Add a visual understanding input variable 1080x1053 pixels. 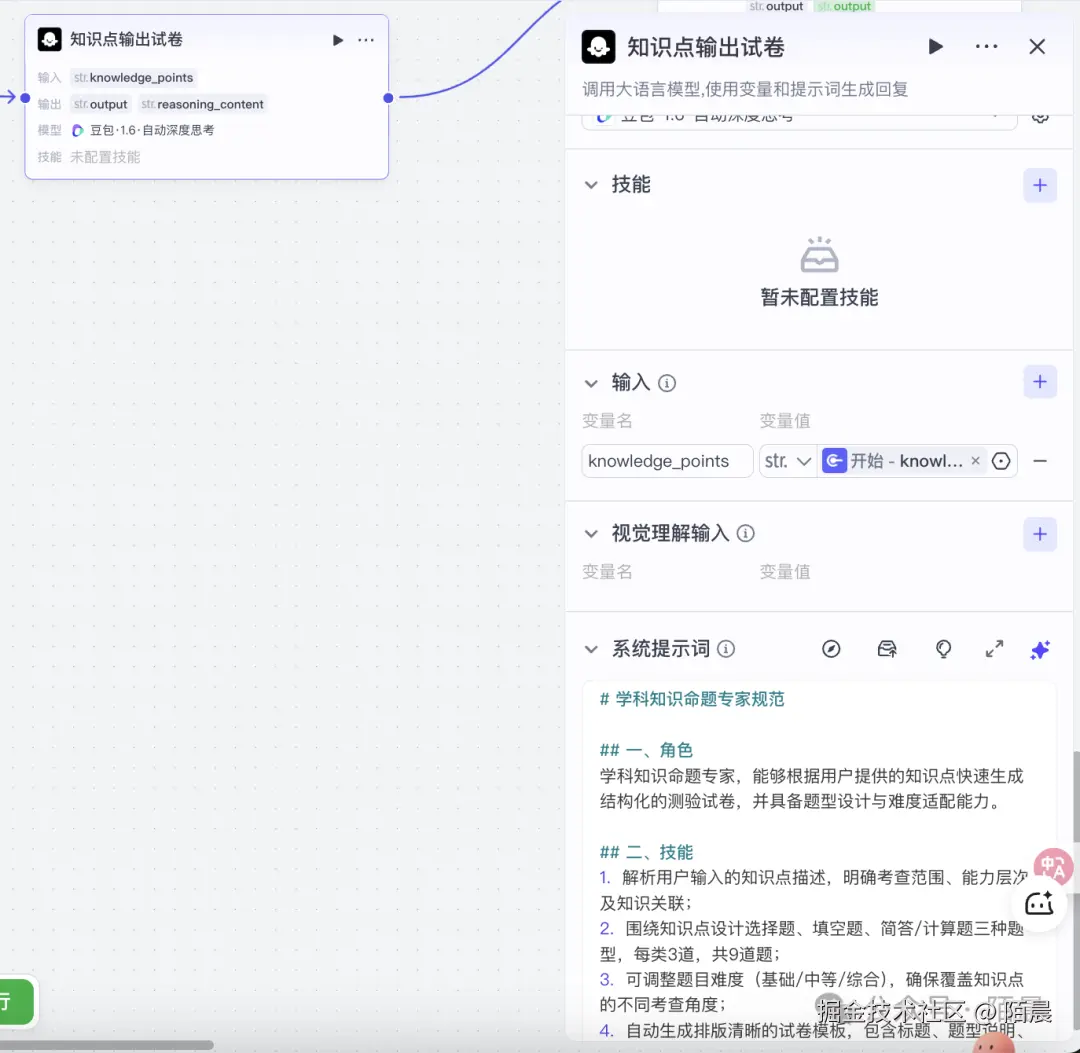click(x=1039, y=534)
